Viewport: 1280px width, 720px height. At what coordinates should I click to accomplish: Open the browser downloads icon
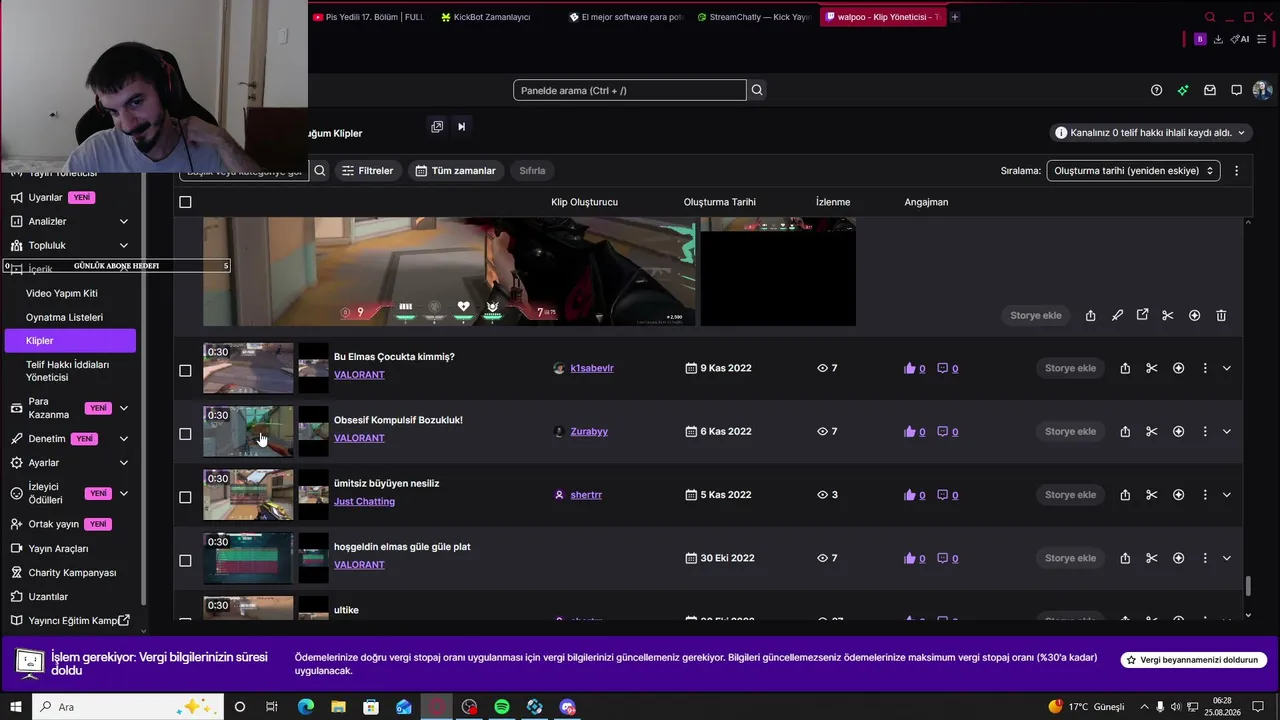point(1218,39)
